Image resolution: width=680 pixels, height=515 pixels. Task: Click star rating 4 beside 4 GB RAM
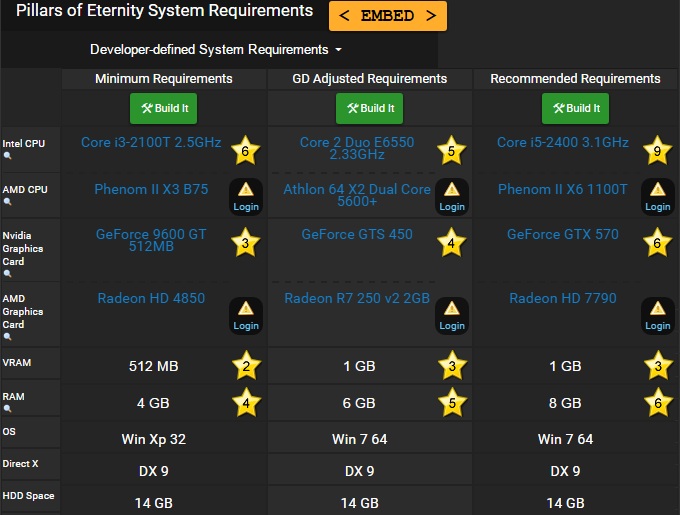point(246,402)
